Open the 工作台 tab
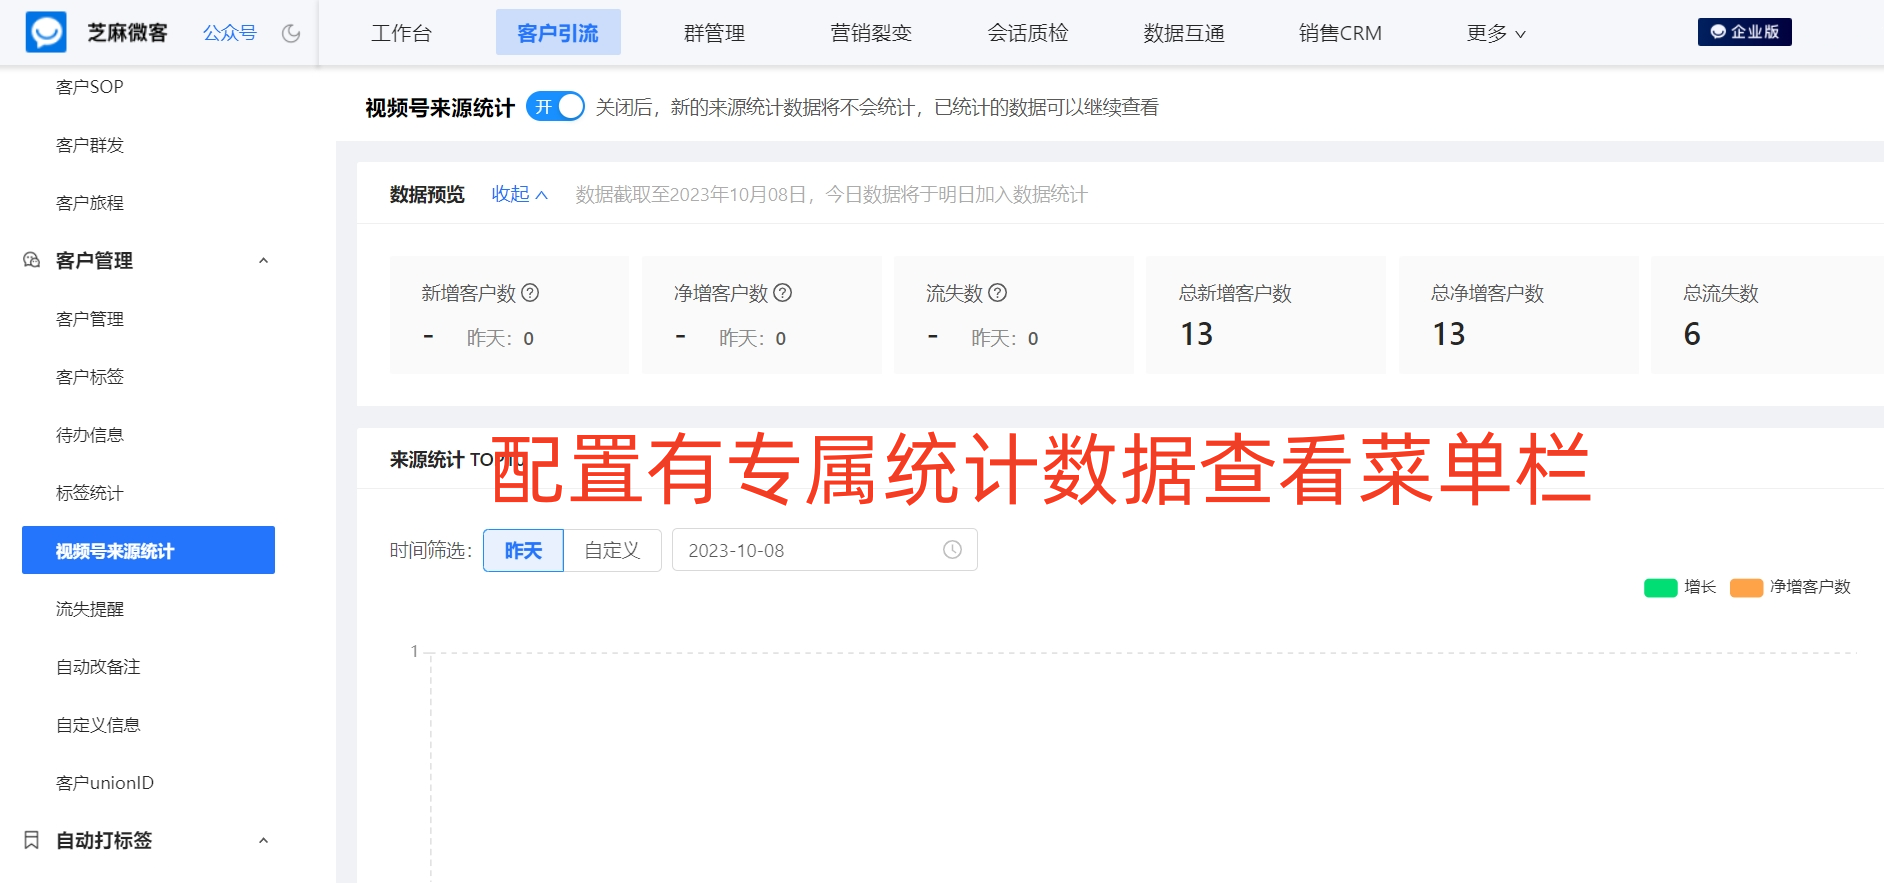The image size is (1884, 883). [401, 33]
